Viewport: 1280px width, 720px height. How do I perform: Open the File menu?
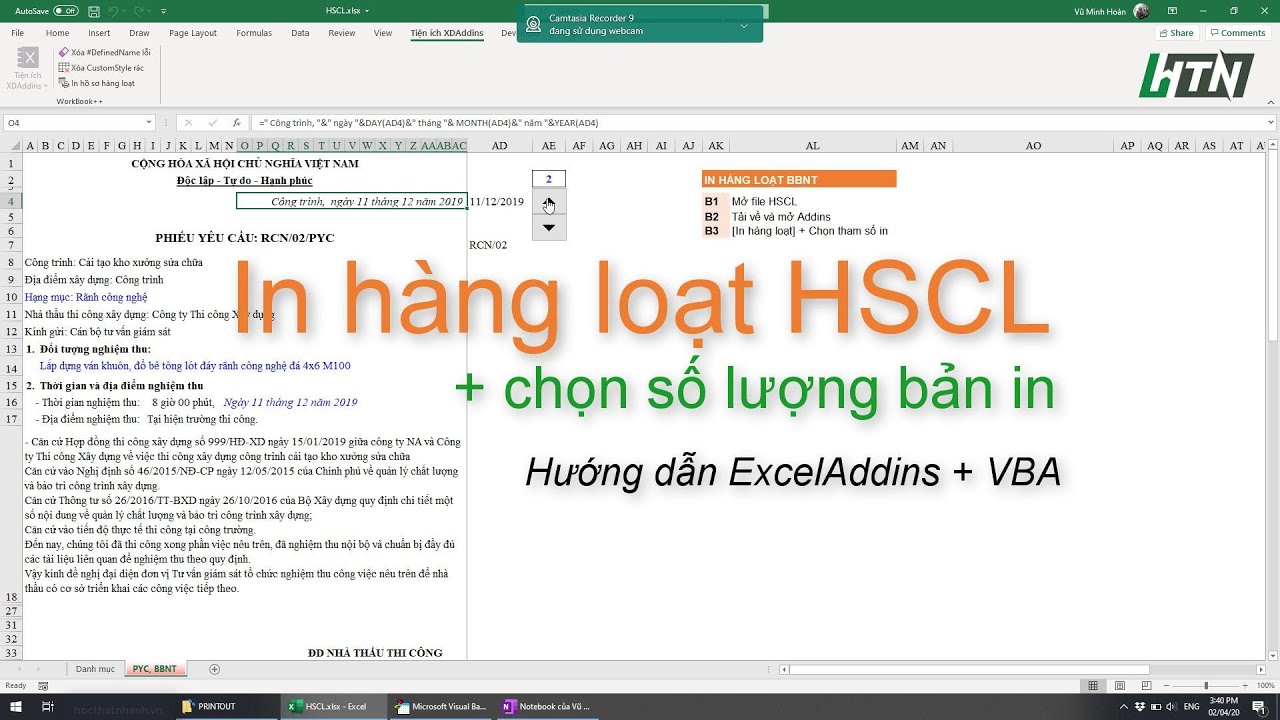18,33
